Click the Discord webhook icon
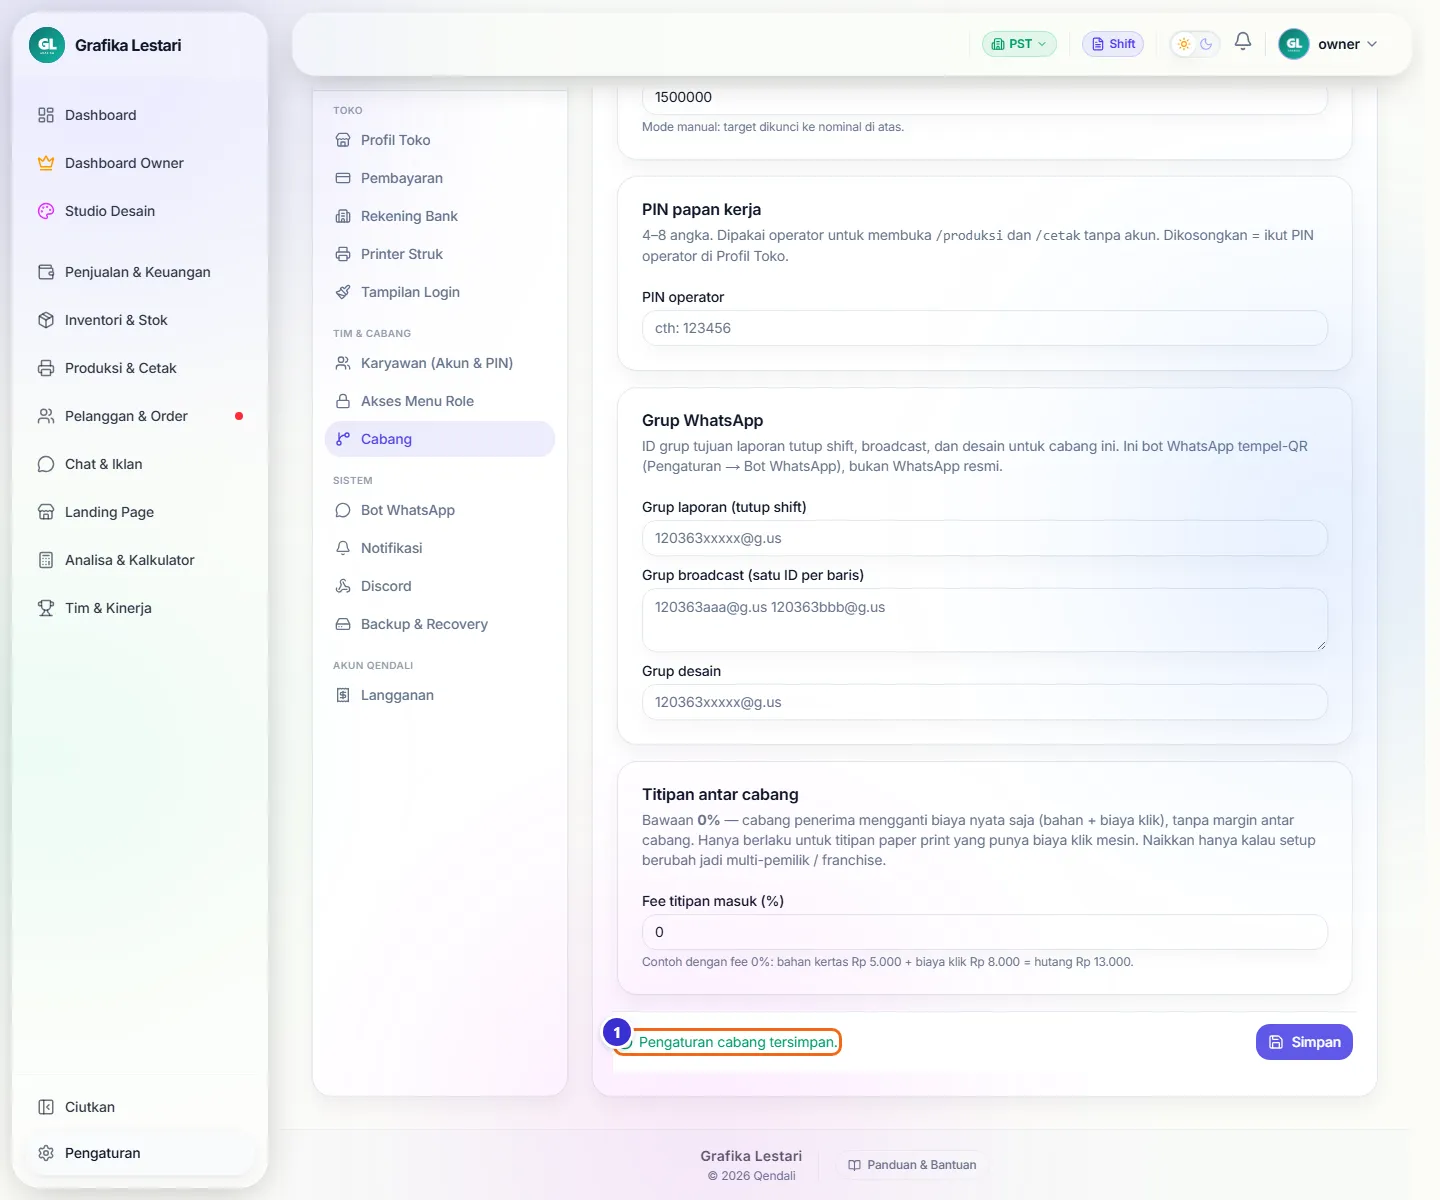 tap(343, 586)
